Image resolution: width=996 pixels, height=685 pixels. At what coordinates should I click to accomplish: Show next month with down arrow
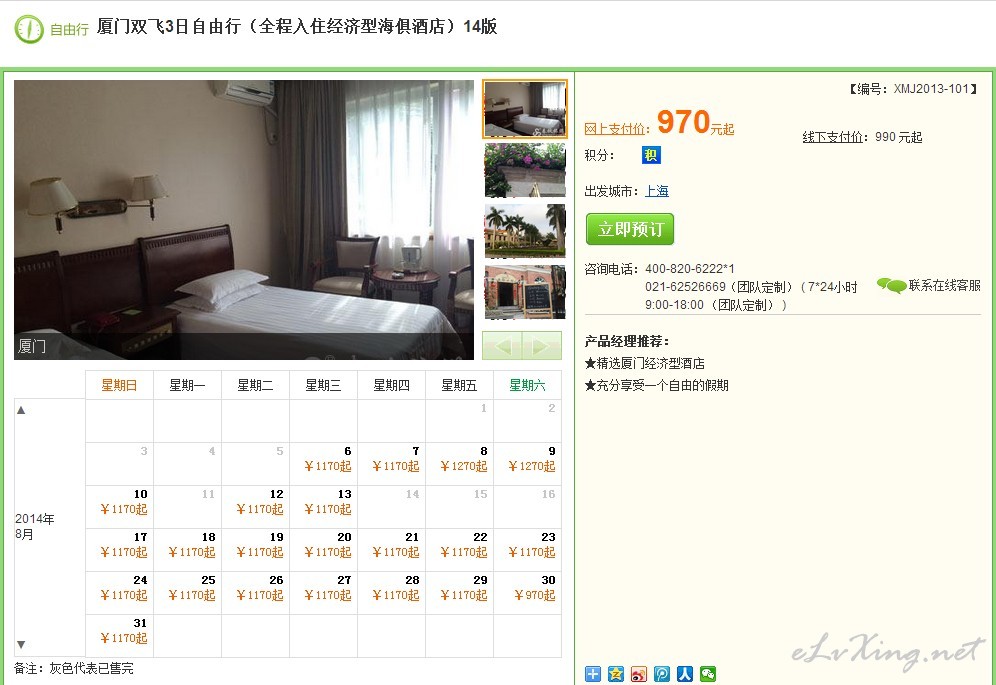click(21, 644)
